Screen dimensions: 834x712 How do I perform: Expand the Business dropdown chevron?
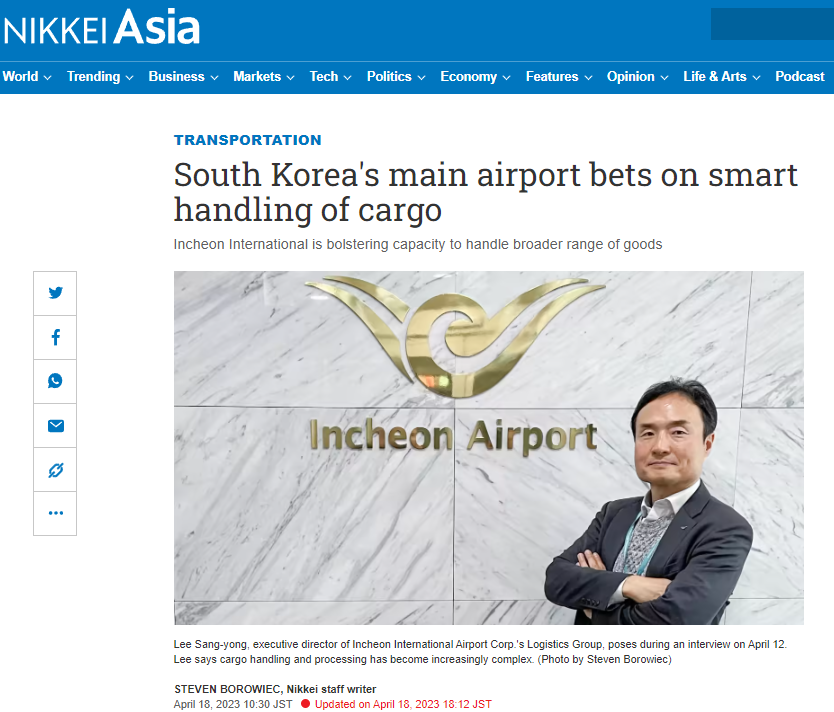[214, 78]
